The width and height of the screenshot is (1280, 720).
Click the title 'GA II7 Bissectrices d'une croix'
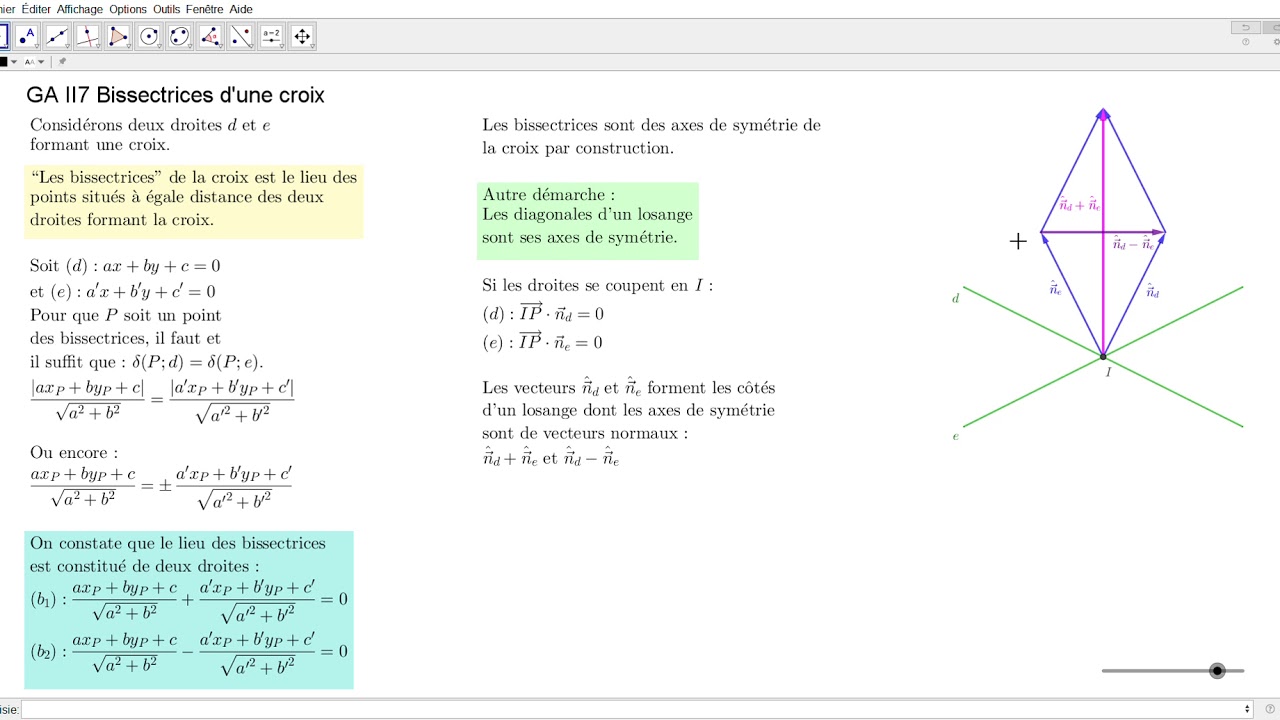click(x=175, y=95)
